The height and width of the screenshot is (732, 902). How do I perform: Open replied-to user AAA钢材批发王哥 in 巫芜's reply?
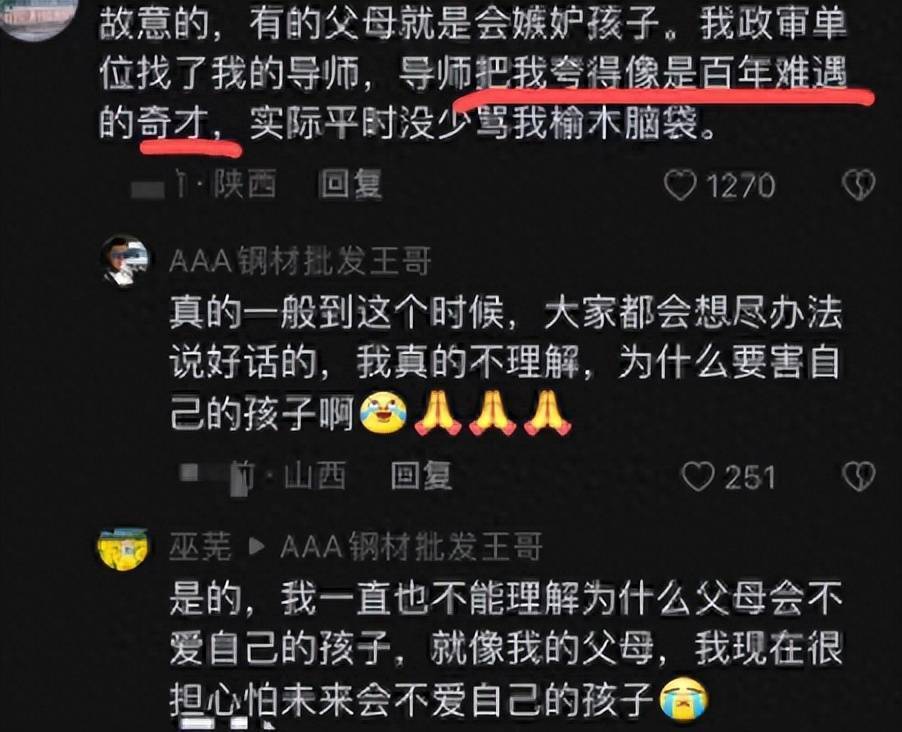411,547
